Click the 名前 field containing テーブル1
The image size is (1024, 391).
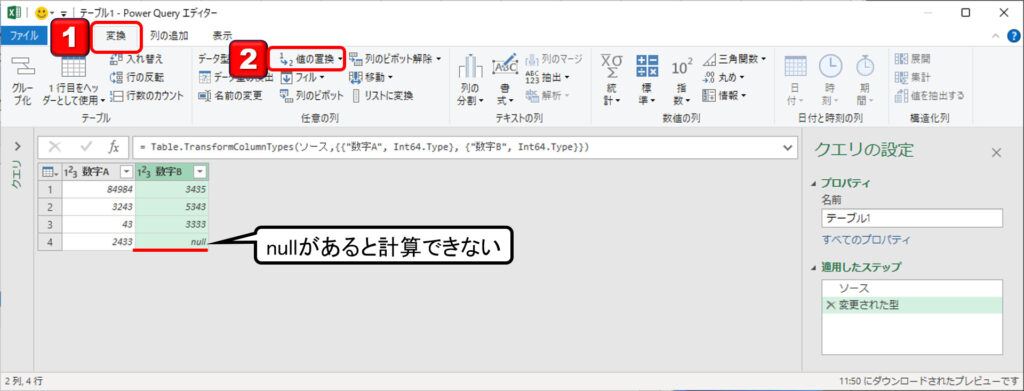coord(912,219)
